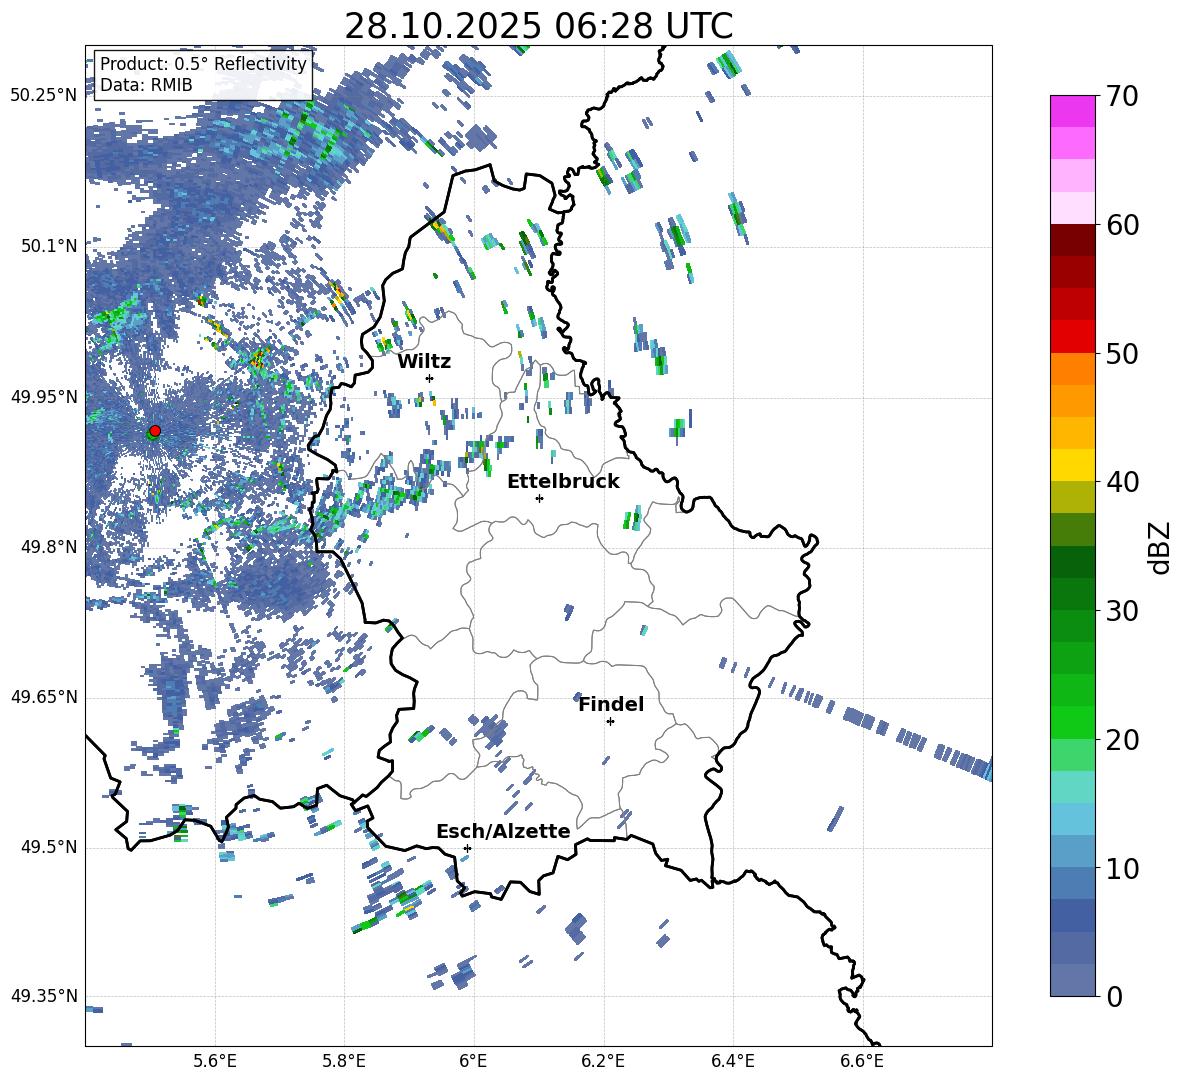Pick the bright magenta swatch at 70 dBZ
1184x1081 pixels.
1072,111
